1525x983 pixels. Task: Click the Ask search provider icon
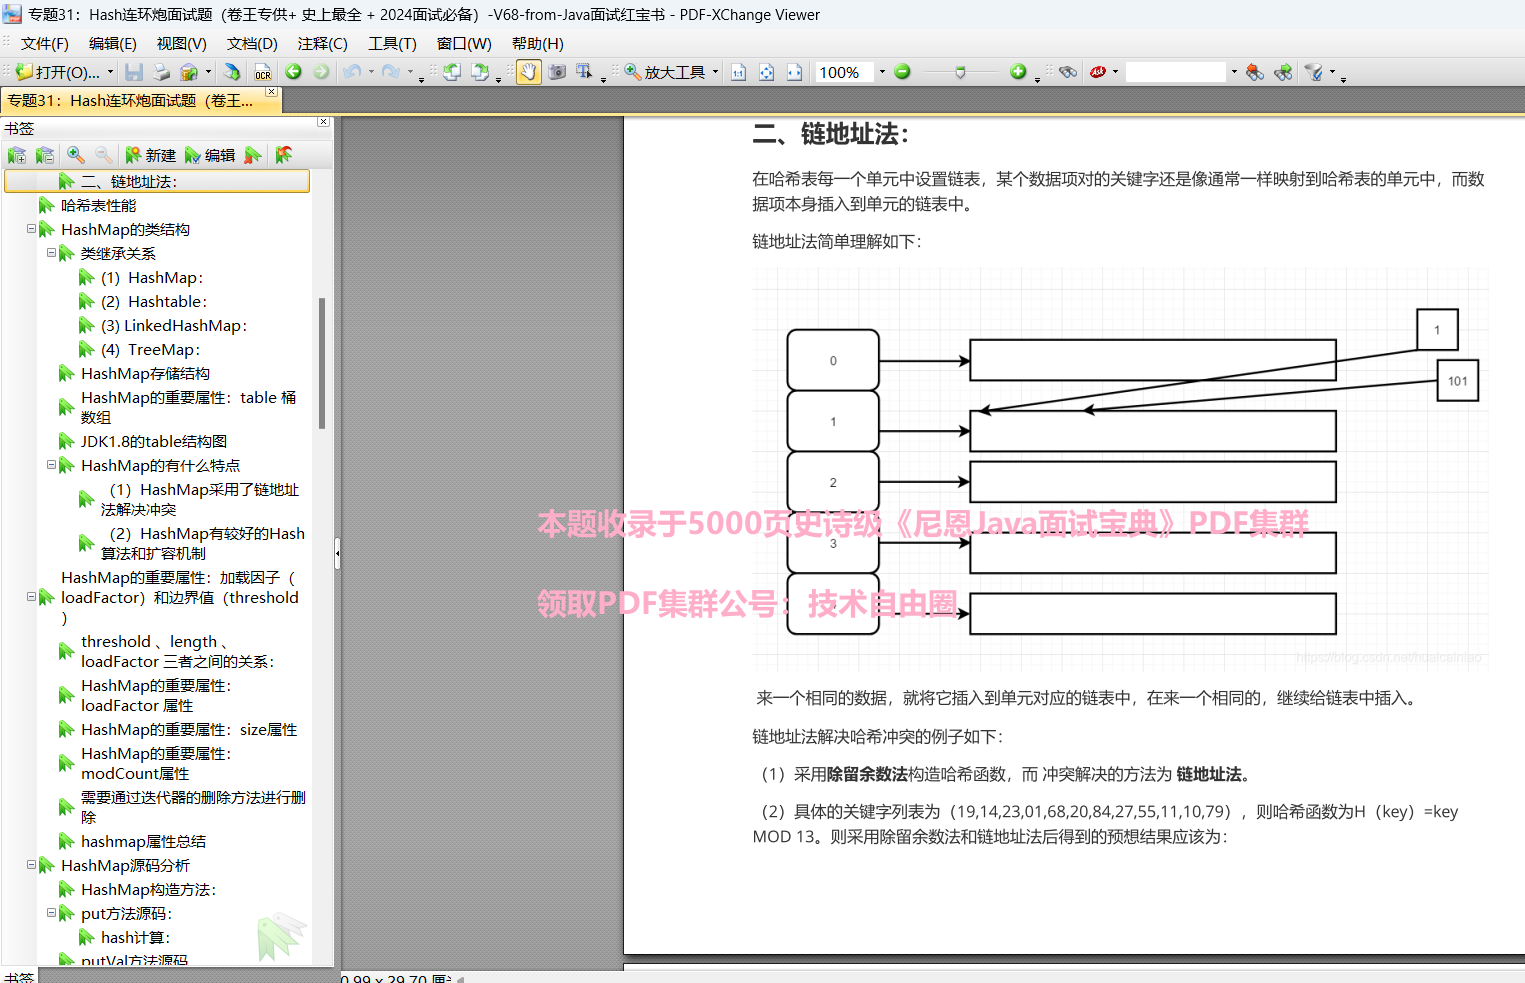pyautogui.click(x=1098, y=72)
